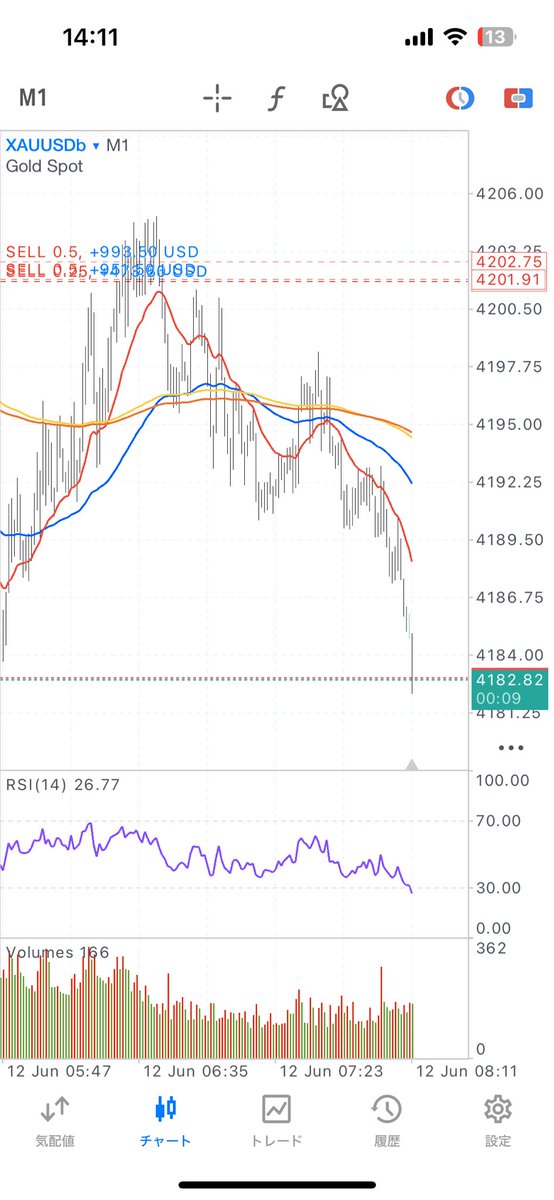Switch to the トレード trade tab

276,1120
